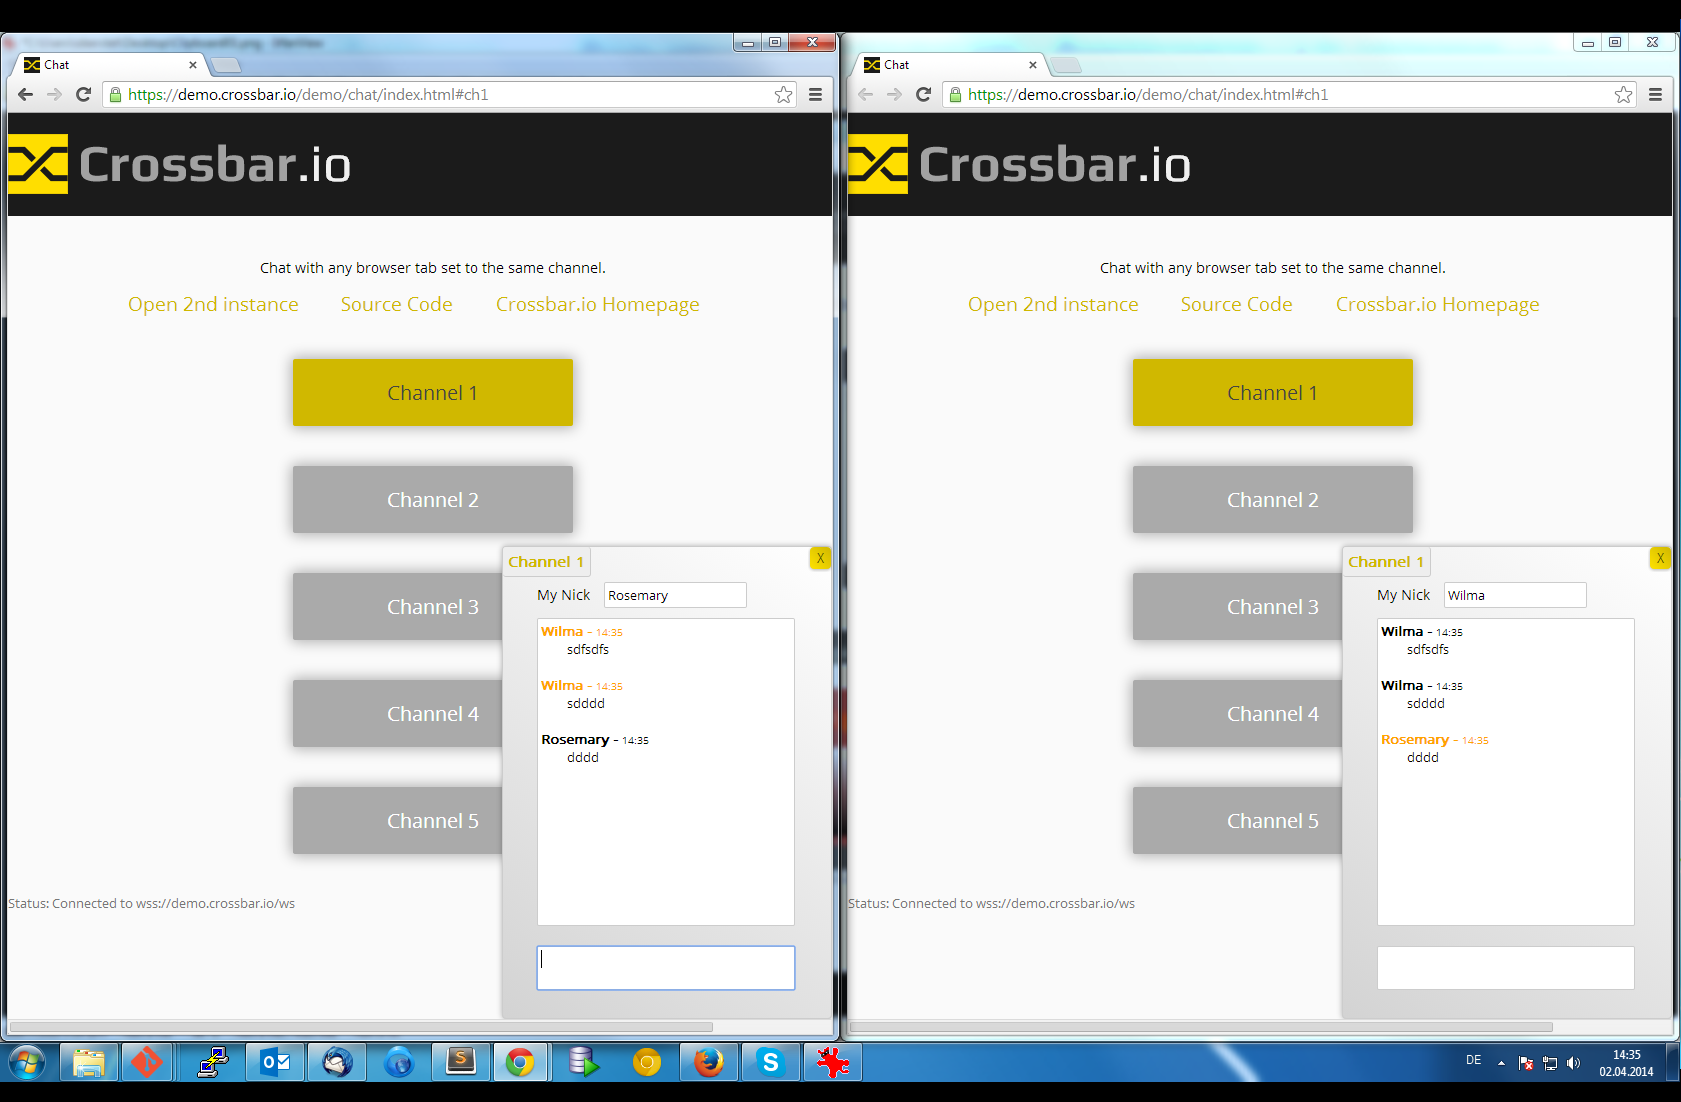Open Outlook from taskbar
Screen dimensions: 1681x1102
[x=275, y=1062]
